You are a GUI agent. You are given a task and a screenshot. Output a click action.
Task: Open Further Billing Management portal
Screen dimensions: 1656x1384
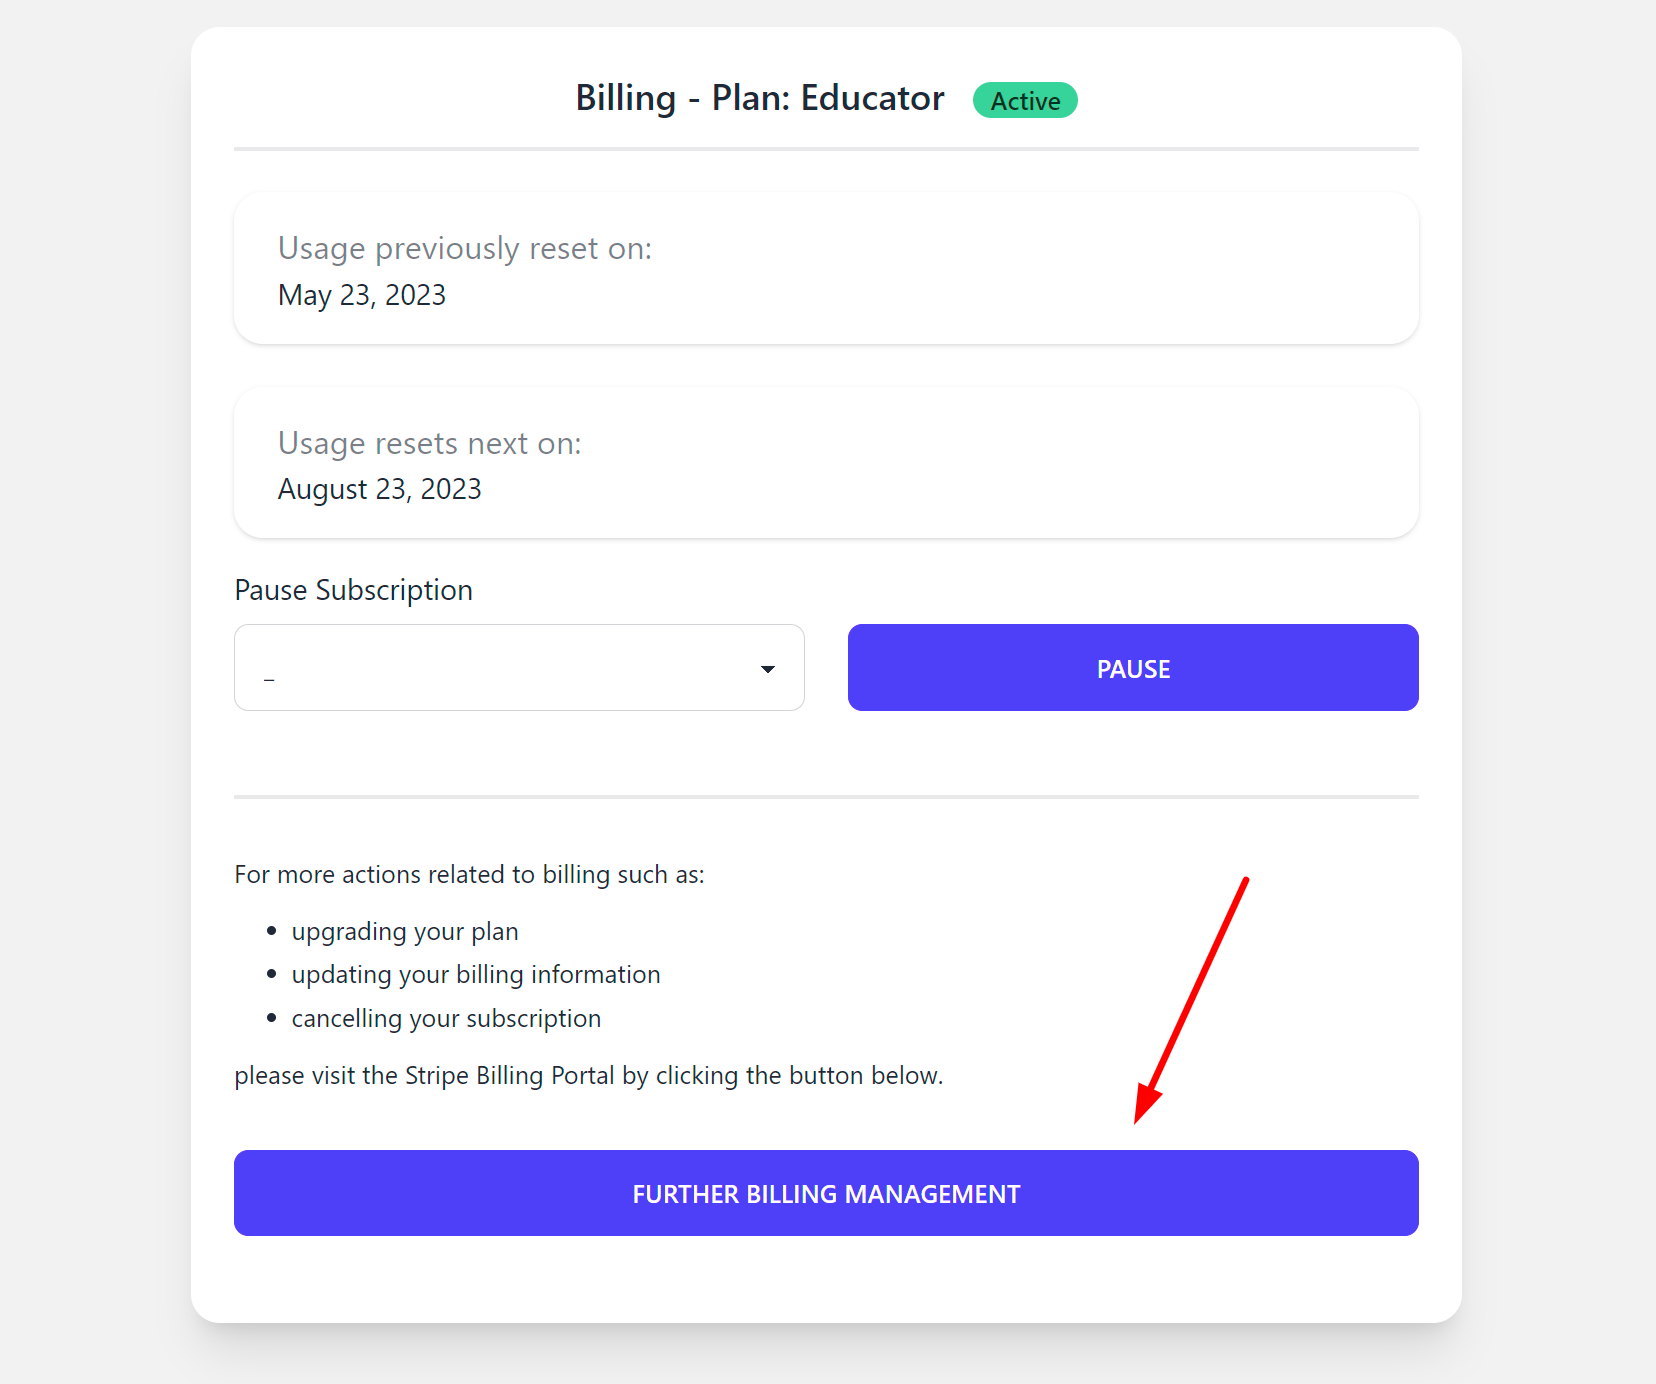point(826,1193)
